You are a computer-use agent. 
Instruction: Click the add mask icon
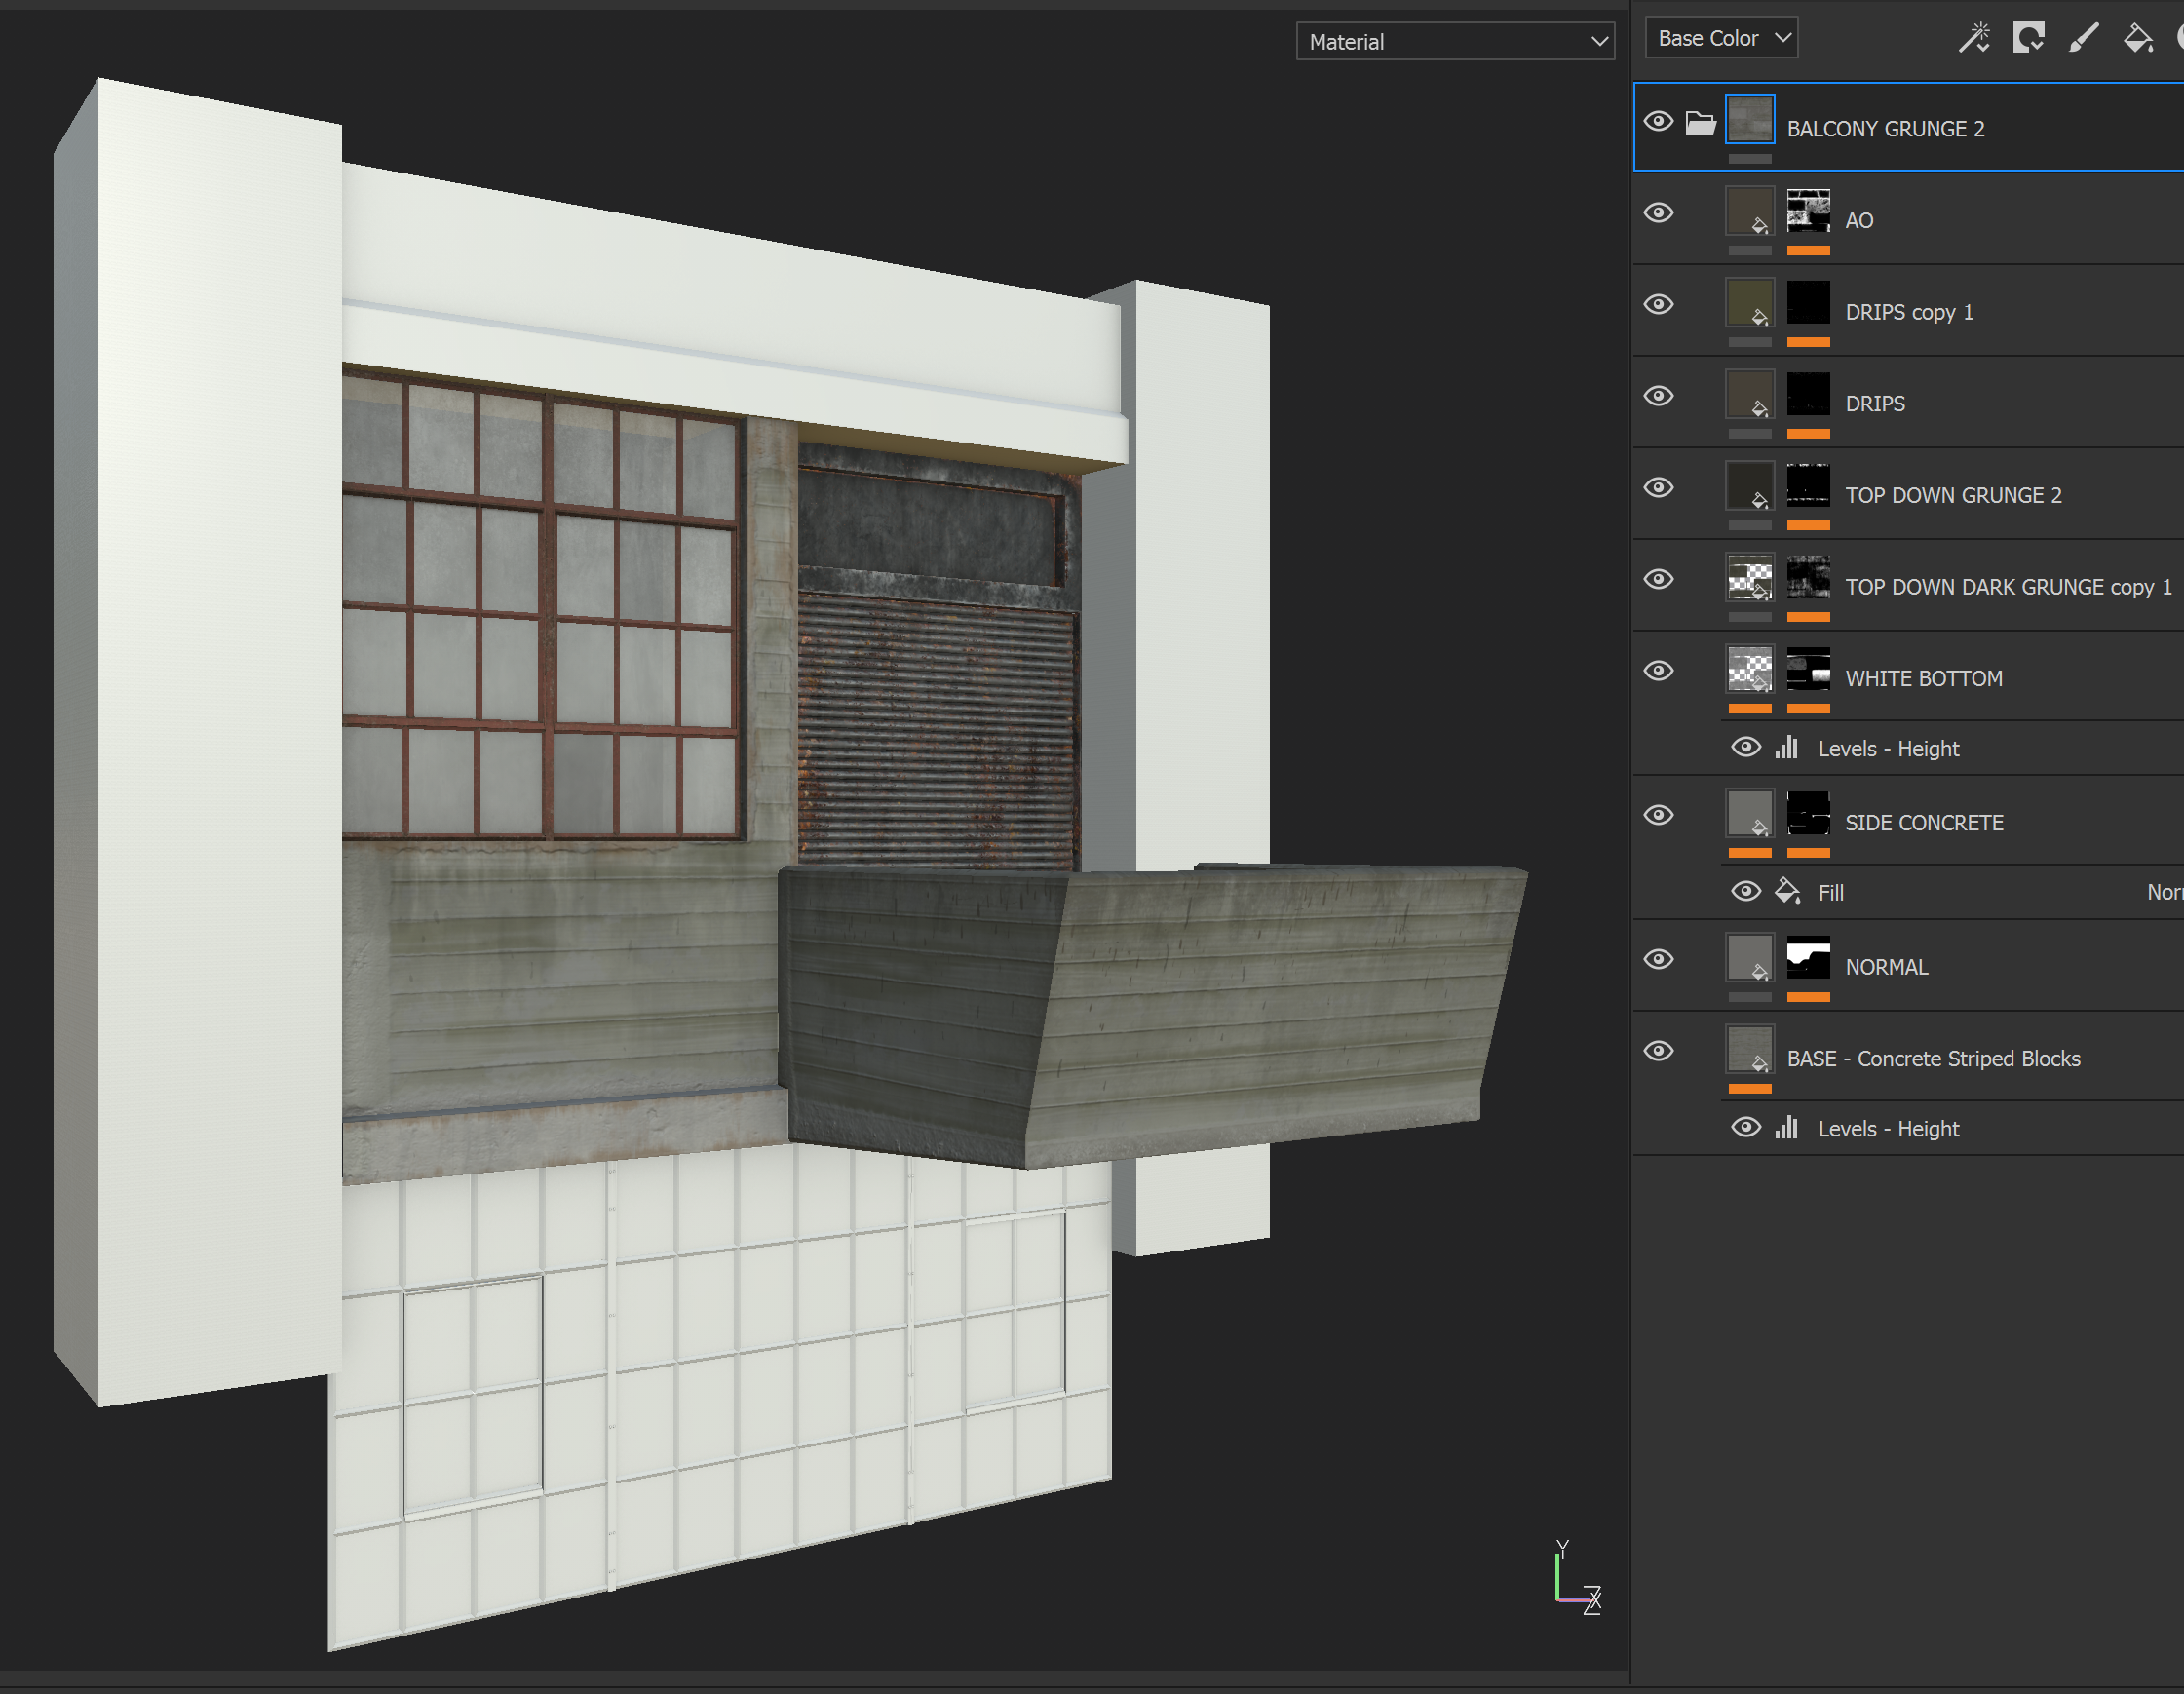2028,38
